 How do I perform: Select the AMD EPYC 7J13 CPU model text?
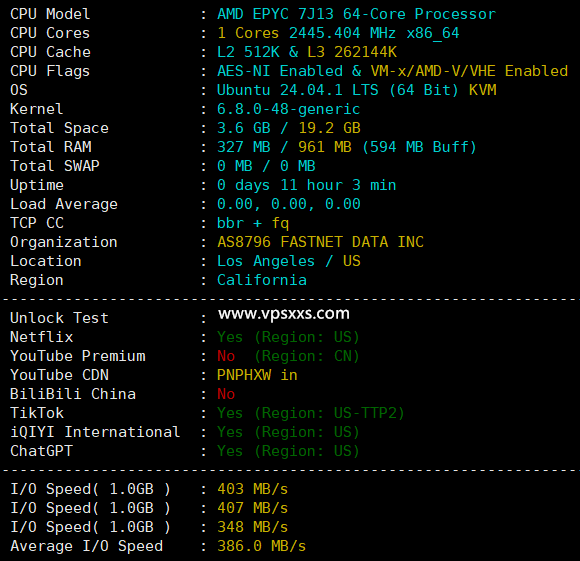click(x=356, y=14)
